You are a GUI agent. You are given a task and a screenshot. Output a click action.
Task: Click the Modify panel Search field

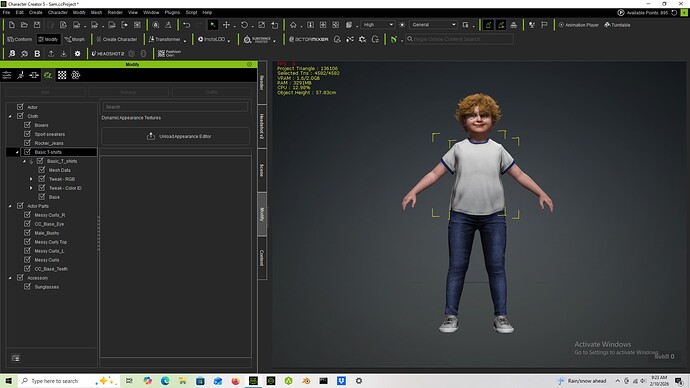[175, 107]
